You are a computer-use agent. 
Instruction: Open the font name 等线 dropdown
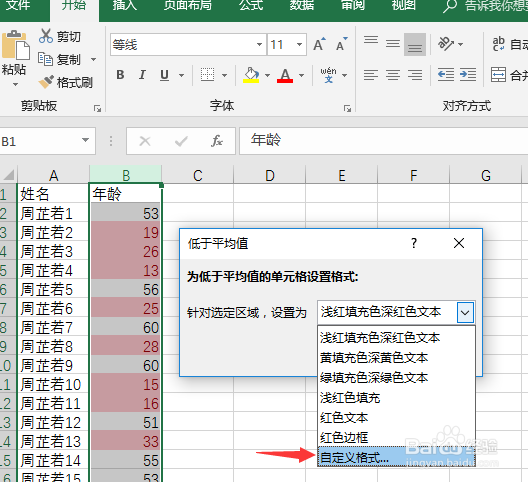coord(259,44)
